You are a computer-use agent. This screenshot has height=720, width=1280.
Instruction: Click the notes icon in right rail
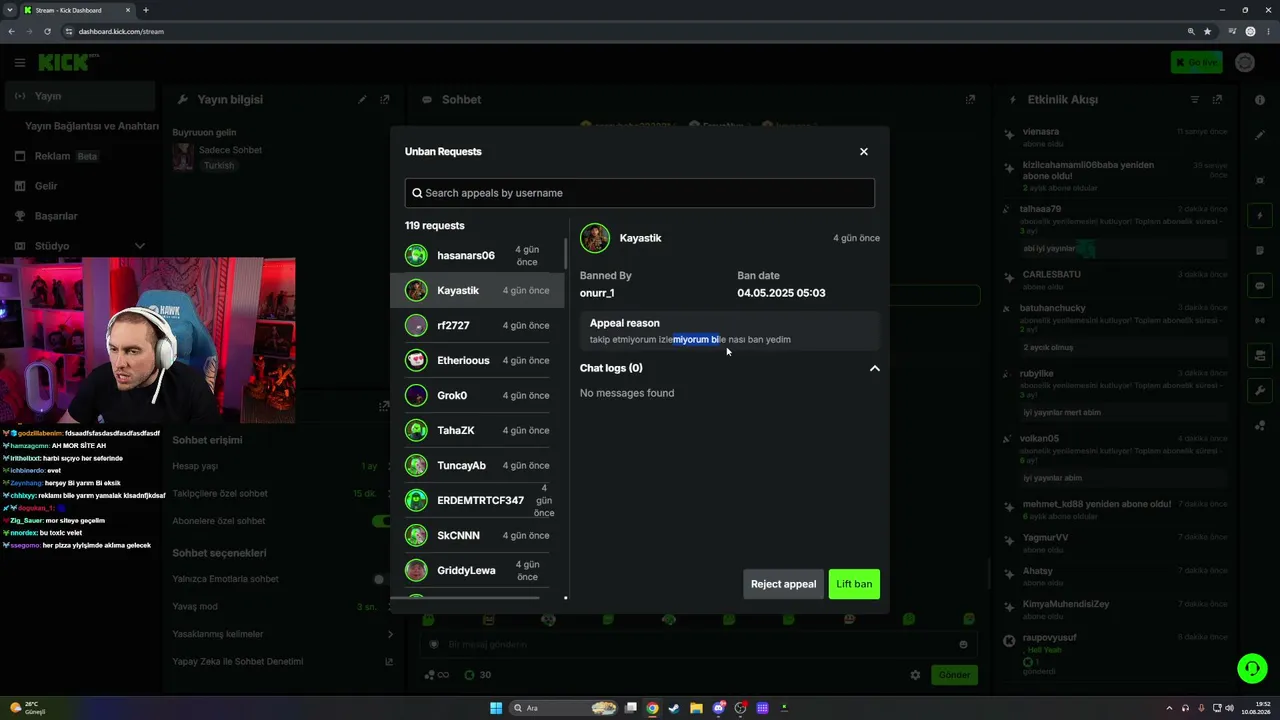(x=1260, y=251)
